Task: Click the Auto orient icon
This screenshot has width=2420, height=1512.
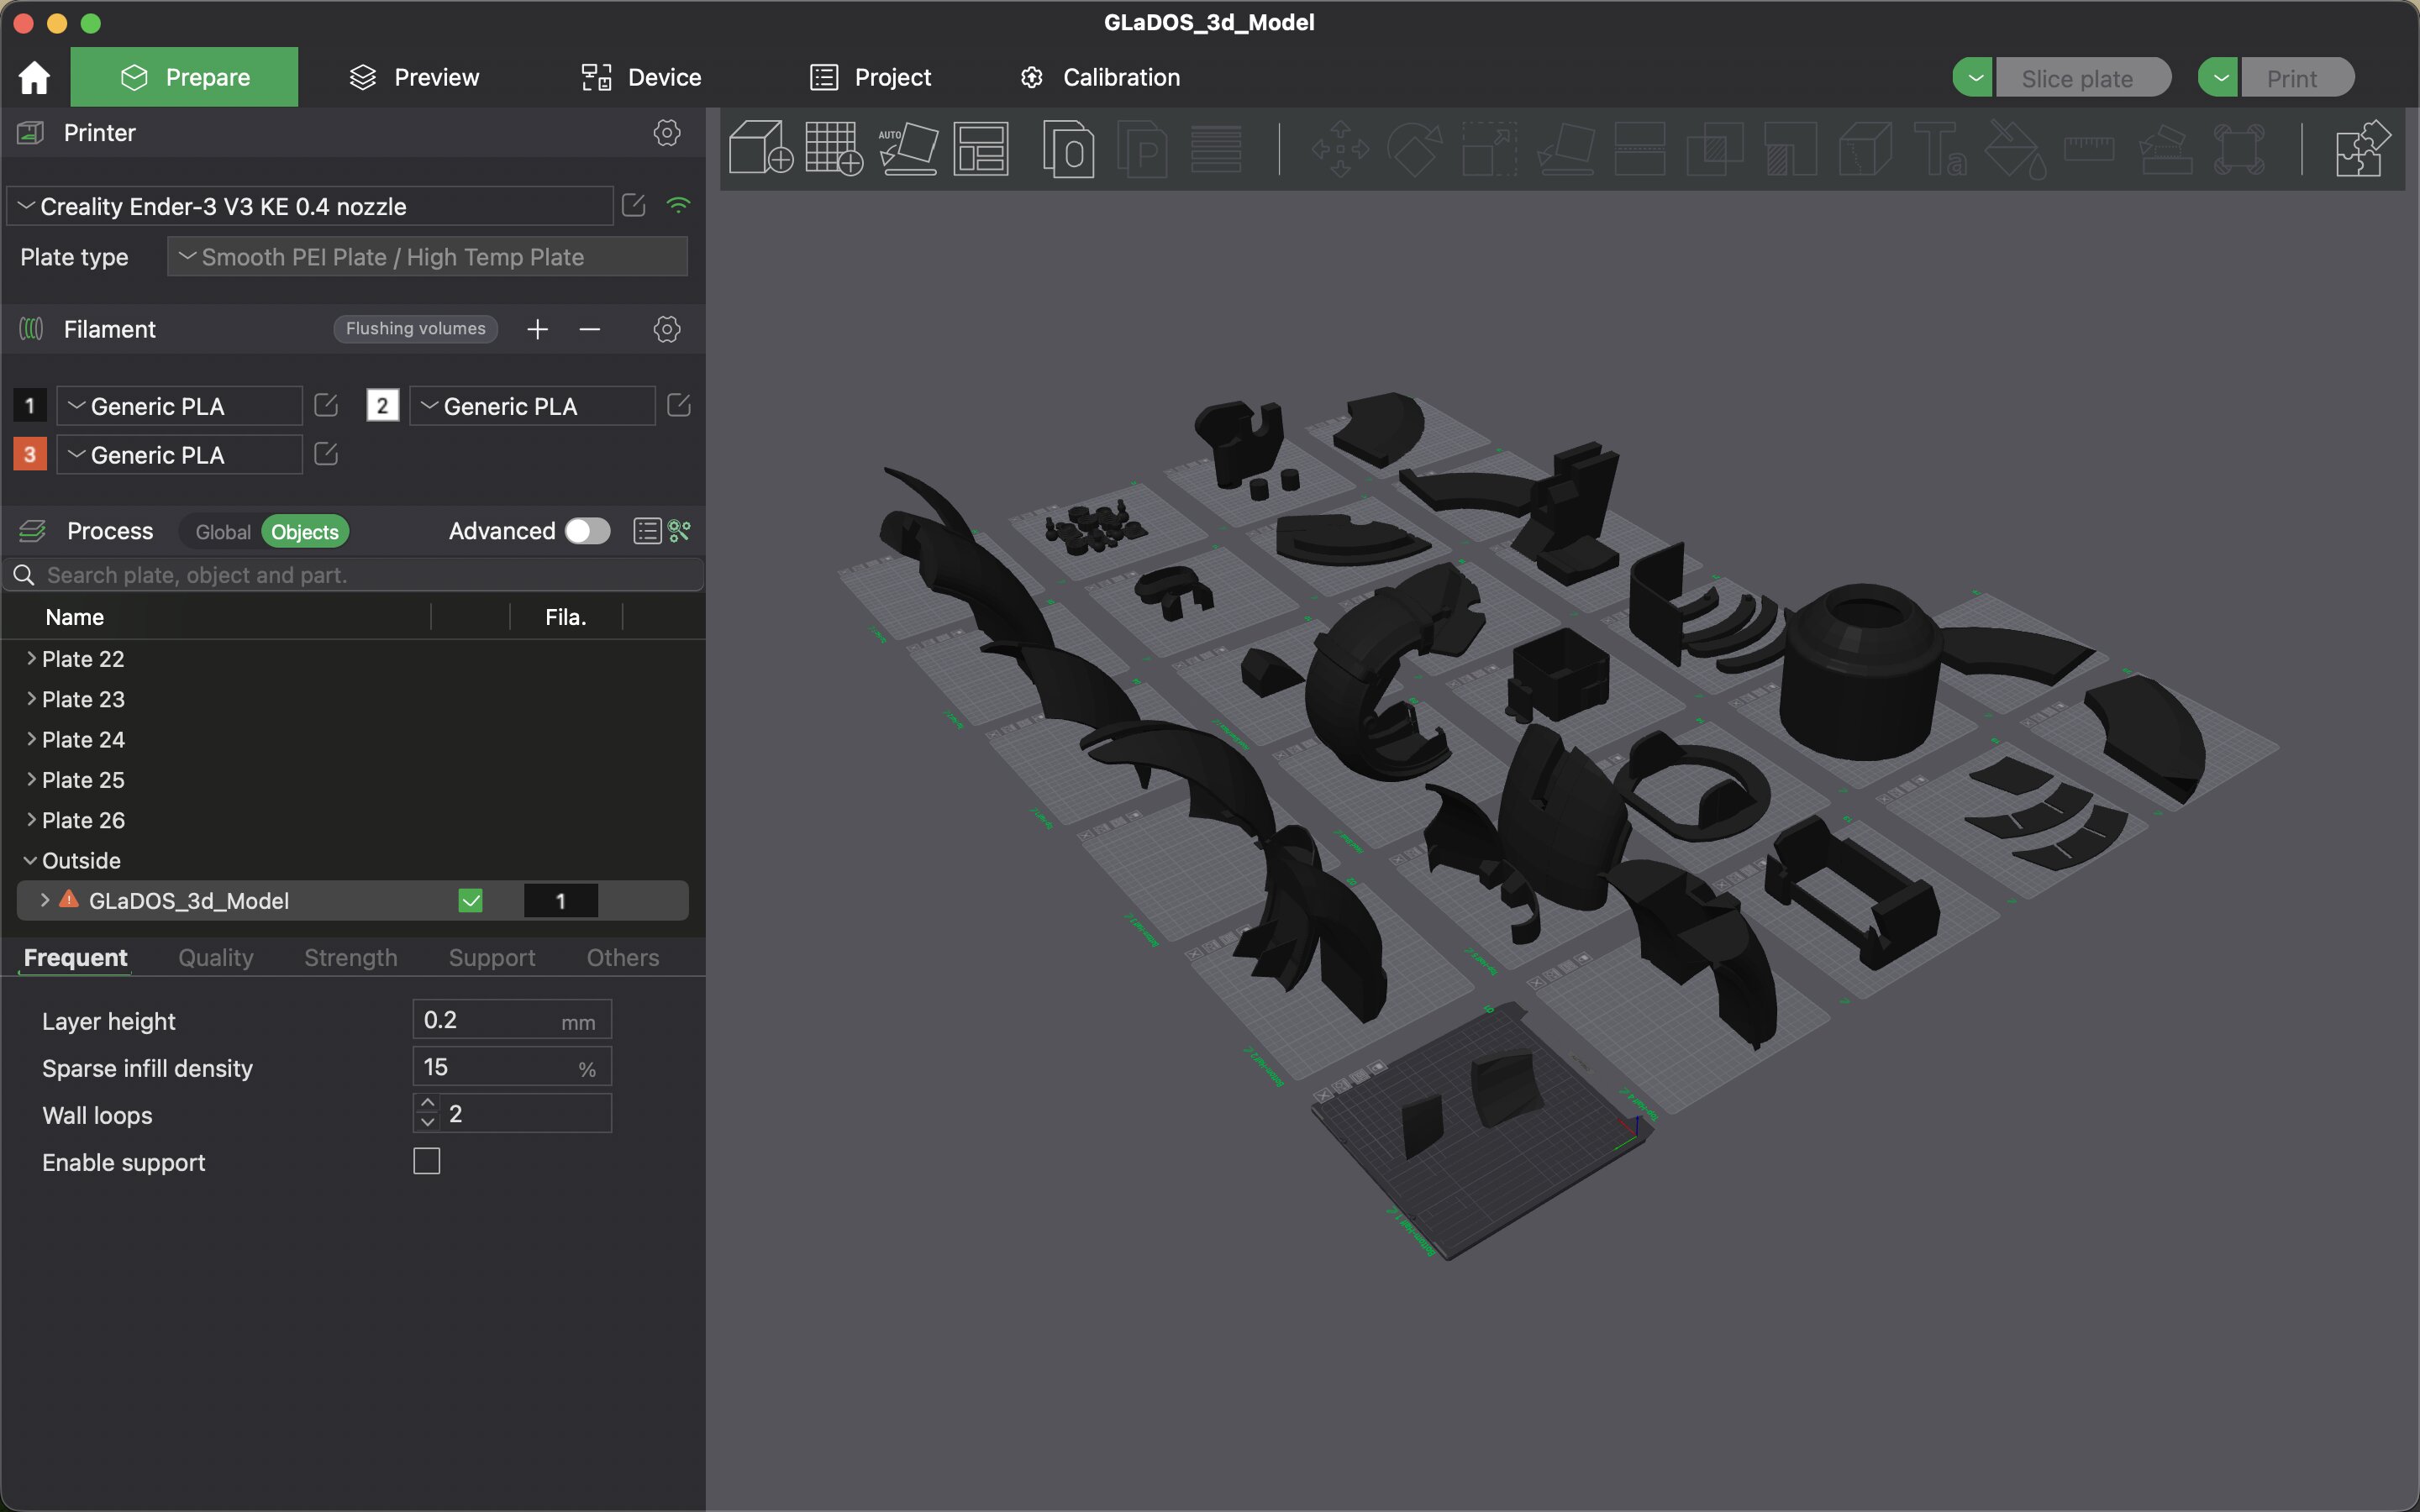Action: (x=908, y=148)
